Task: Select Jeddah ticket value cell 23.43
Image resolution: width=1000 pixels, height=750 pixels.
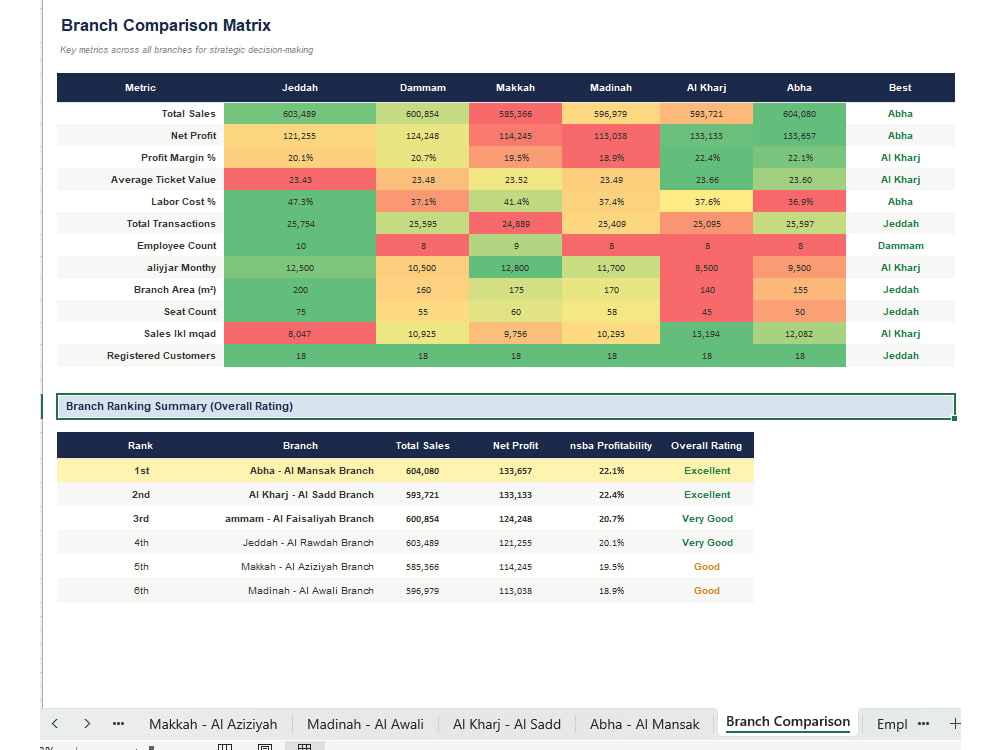Action: [300, 180]
